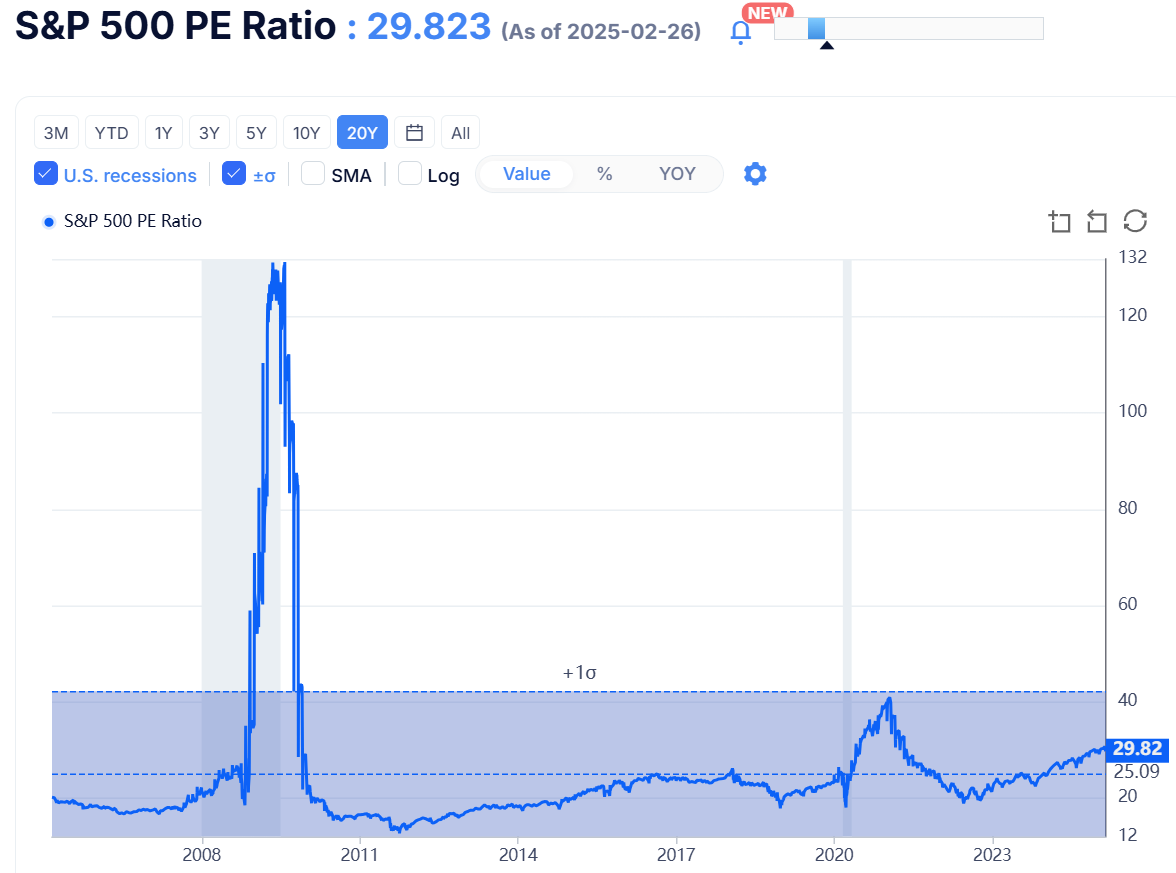Click the ±σ label text
This screenshot has width=1176, height=873.
264,176
